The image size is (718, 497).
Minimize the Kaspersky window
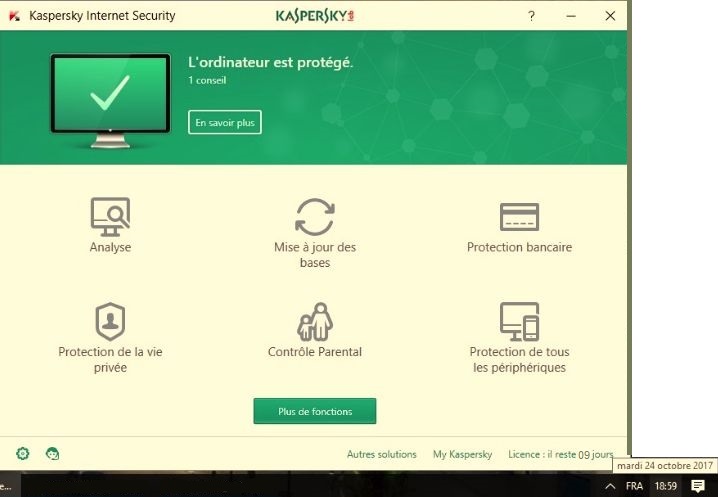[x=571, y=16]
